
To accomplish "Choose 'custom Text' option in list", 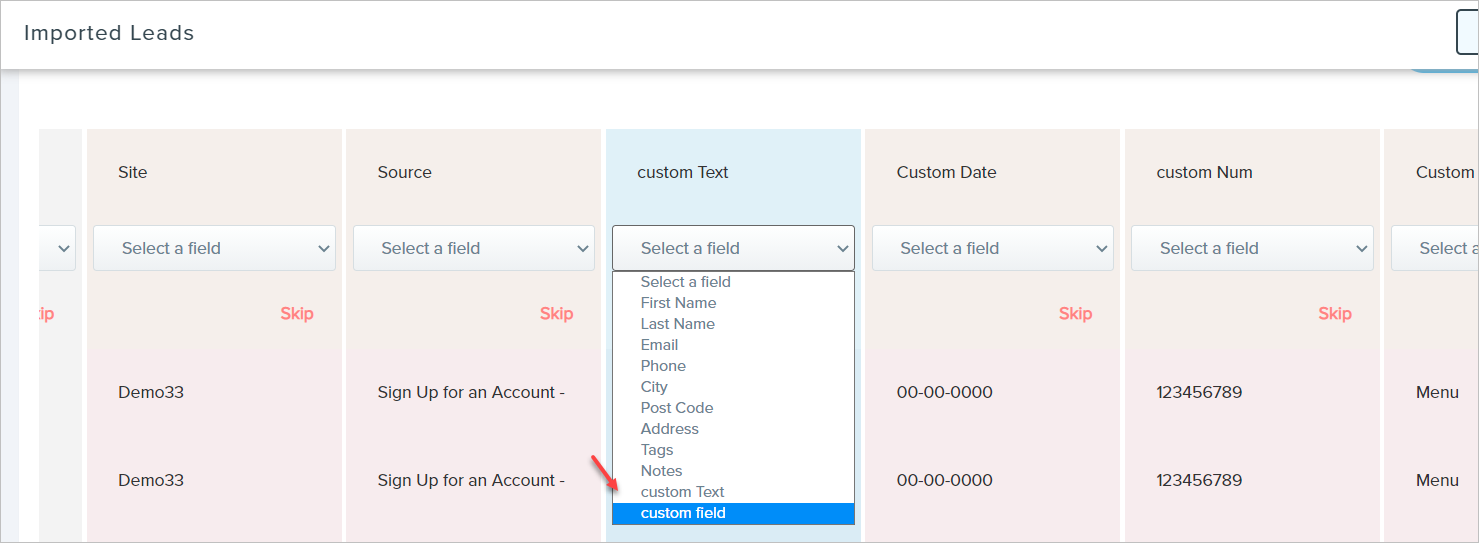I will tap(682, 492).
